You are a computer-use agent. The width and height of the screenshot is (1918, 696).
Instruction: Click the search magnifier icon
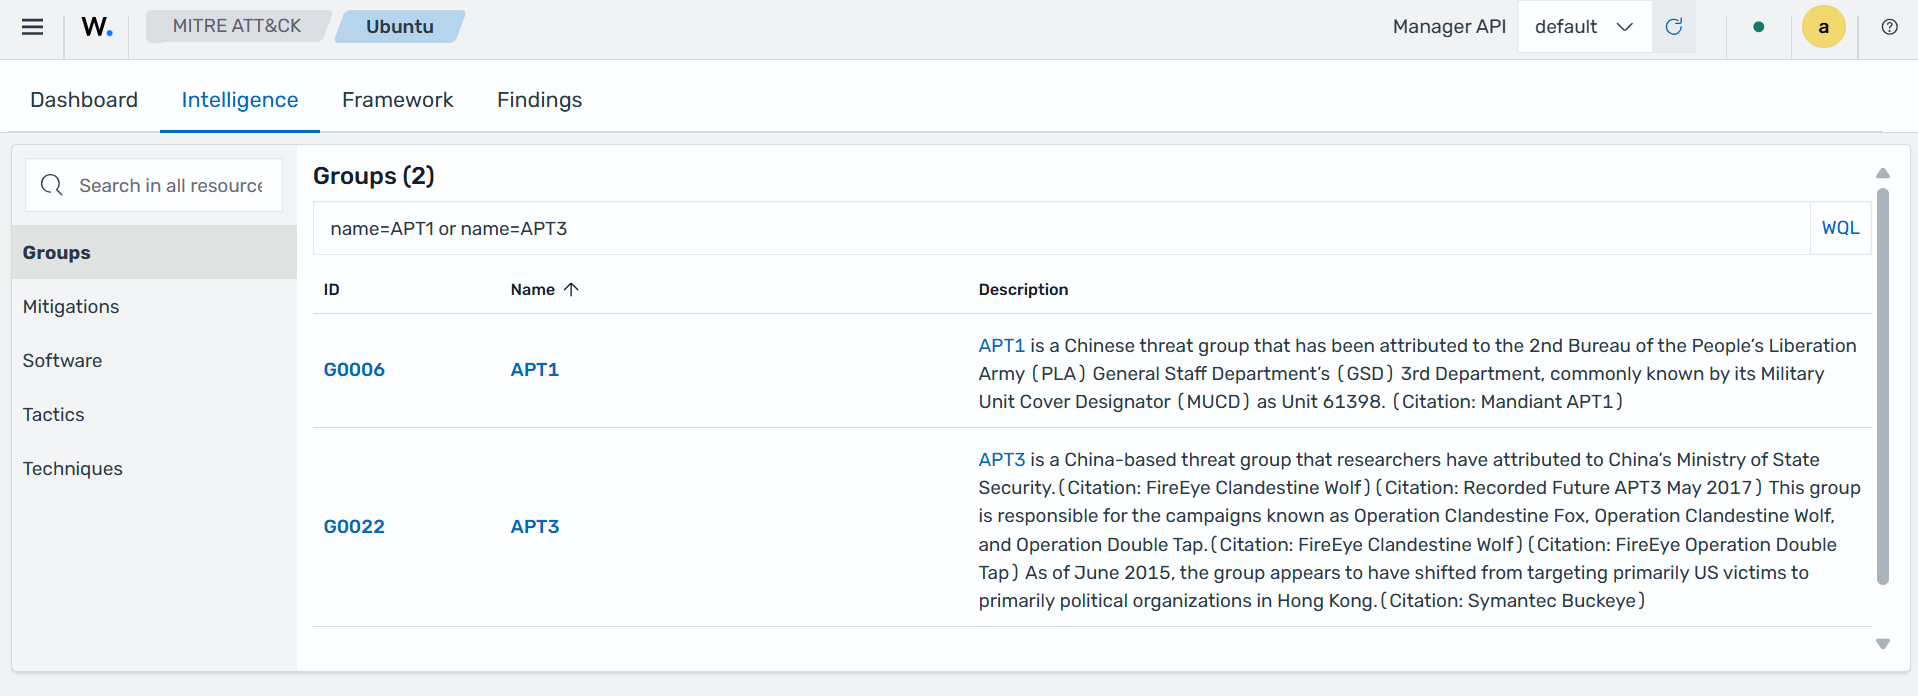tap(52, 185)
